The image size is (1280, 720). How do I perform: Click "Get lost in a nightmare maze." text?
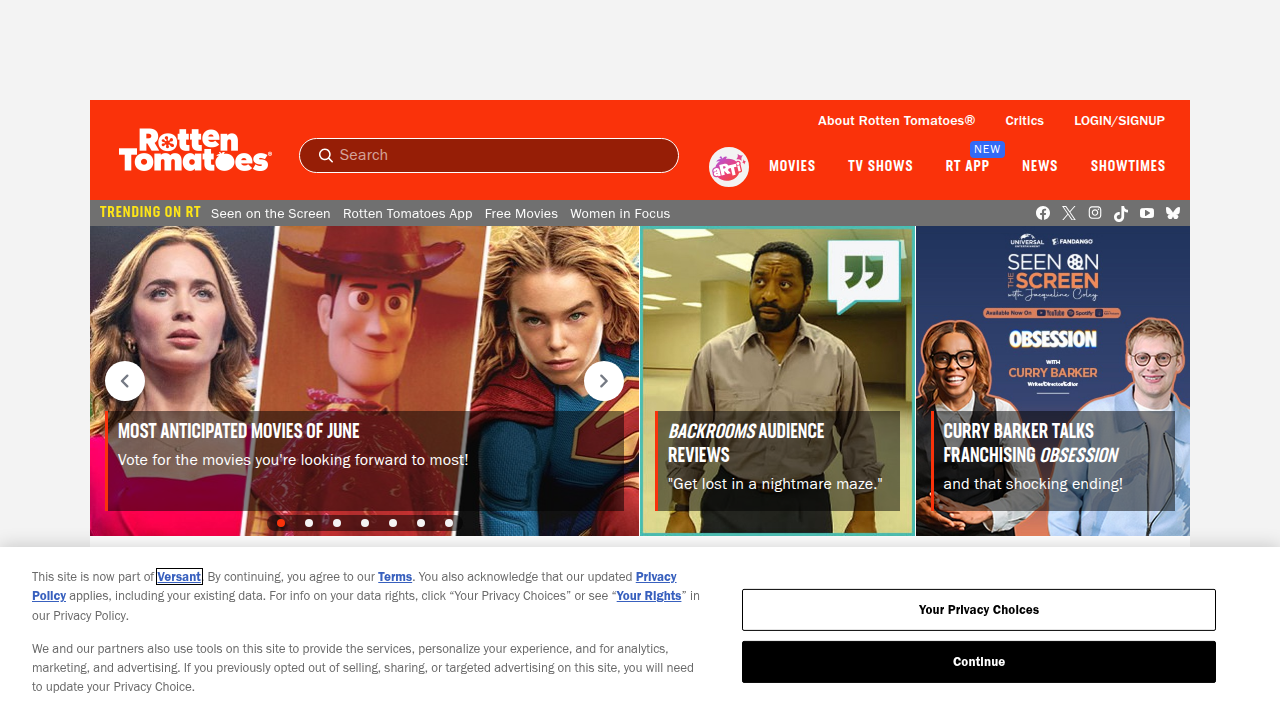point(775,484)
